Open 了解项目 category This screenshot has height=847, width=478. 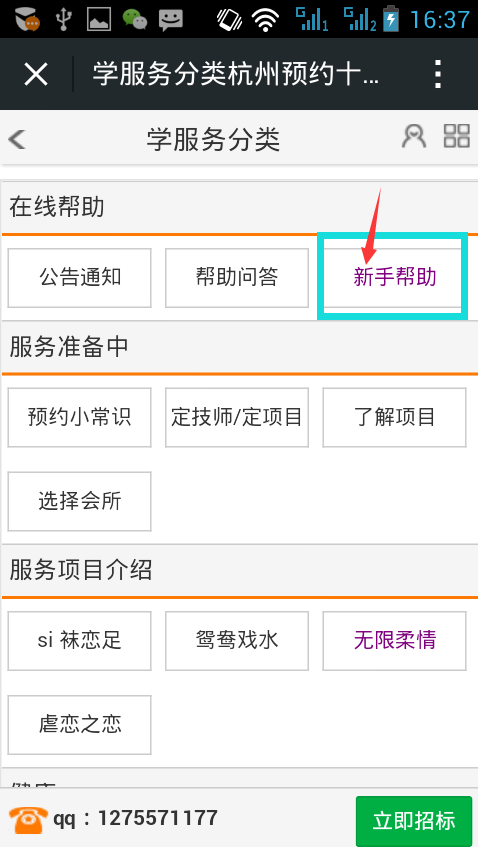394,418
